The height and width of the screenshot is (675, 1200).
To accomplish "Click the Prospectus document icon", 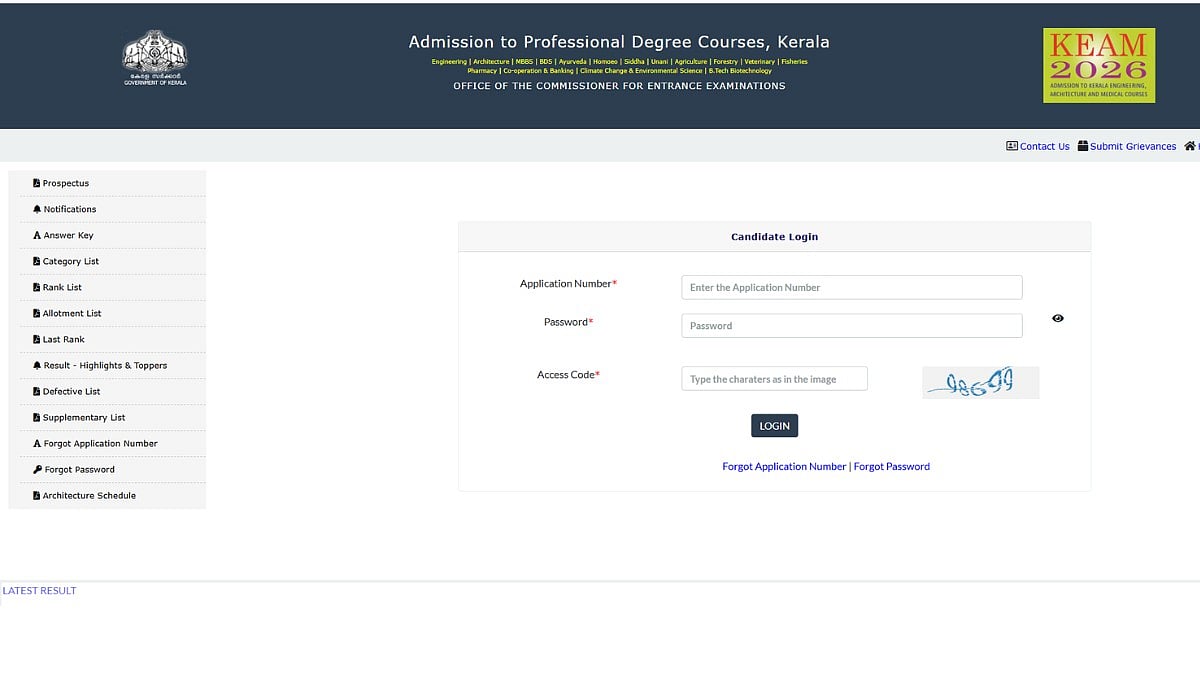I will tap(37, 183).
